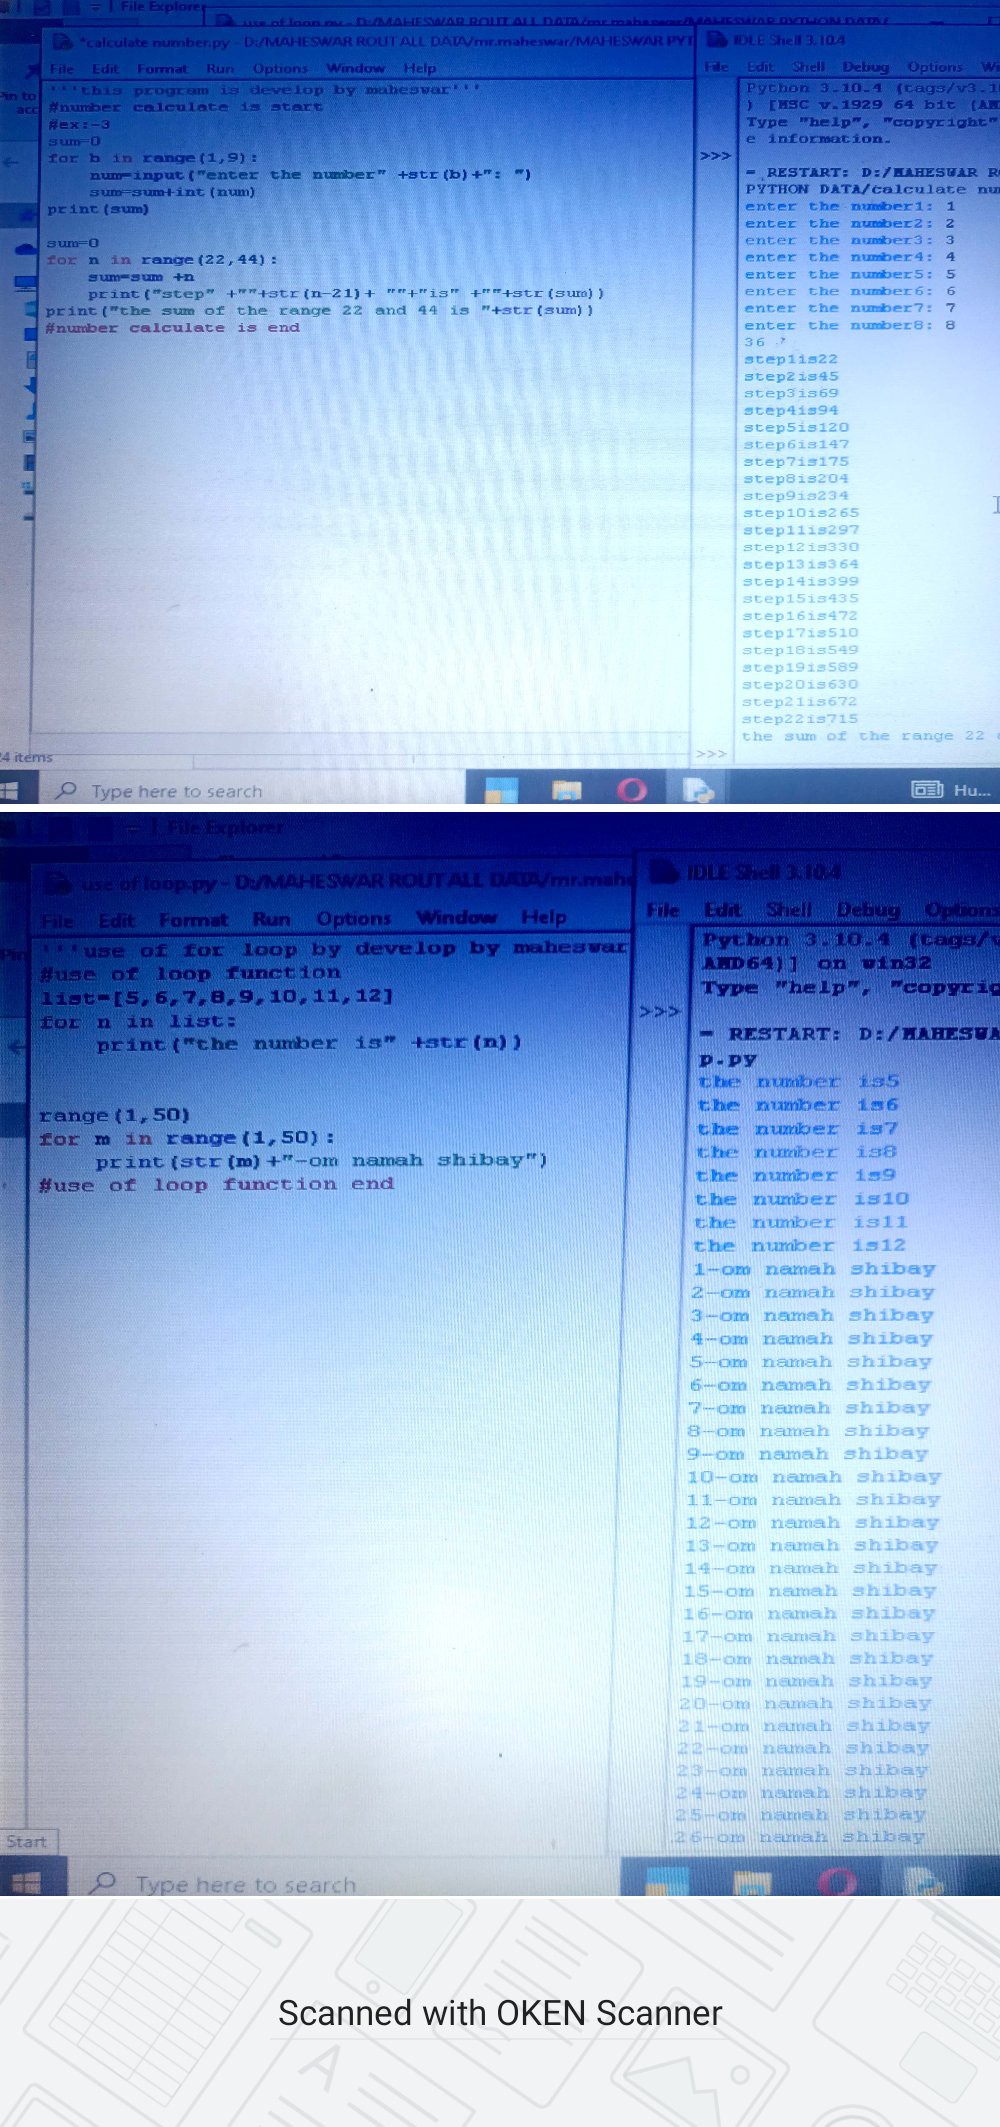
Task: Click the keyboard icon beside Hu... label
Action: tap(927, 790)
